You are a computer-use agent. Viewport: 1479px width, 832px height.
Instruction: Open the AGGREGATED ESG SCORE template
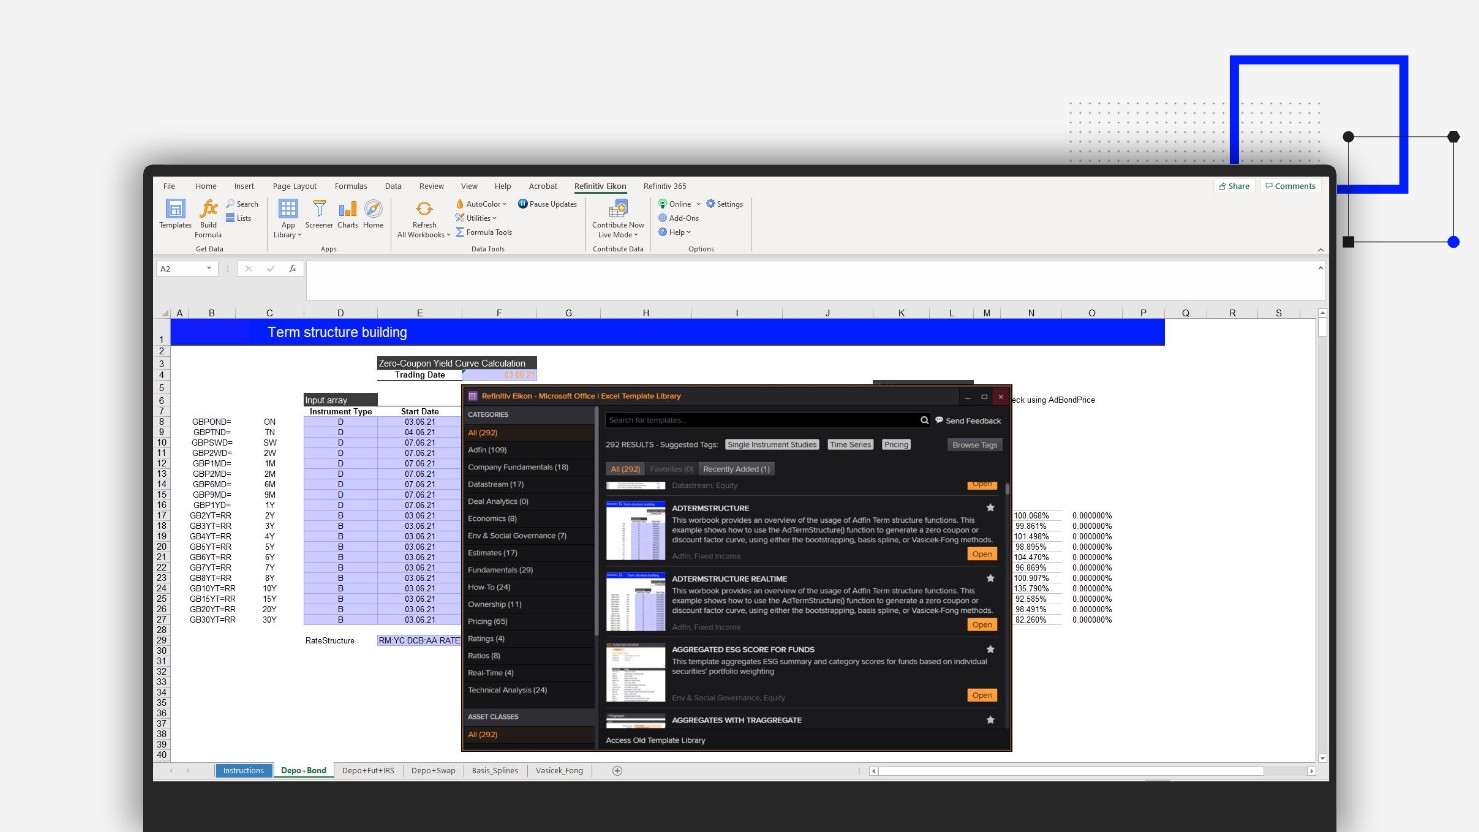point(982,695)
